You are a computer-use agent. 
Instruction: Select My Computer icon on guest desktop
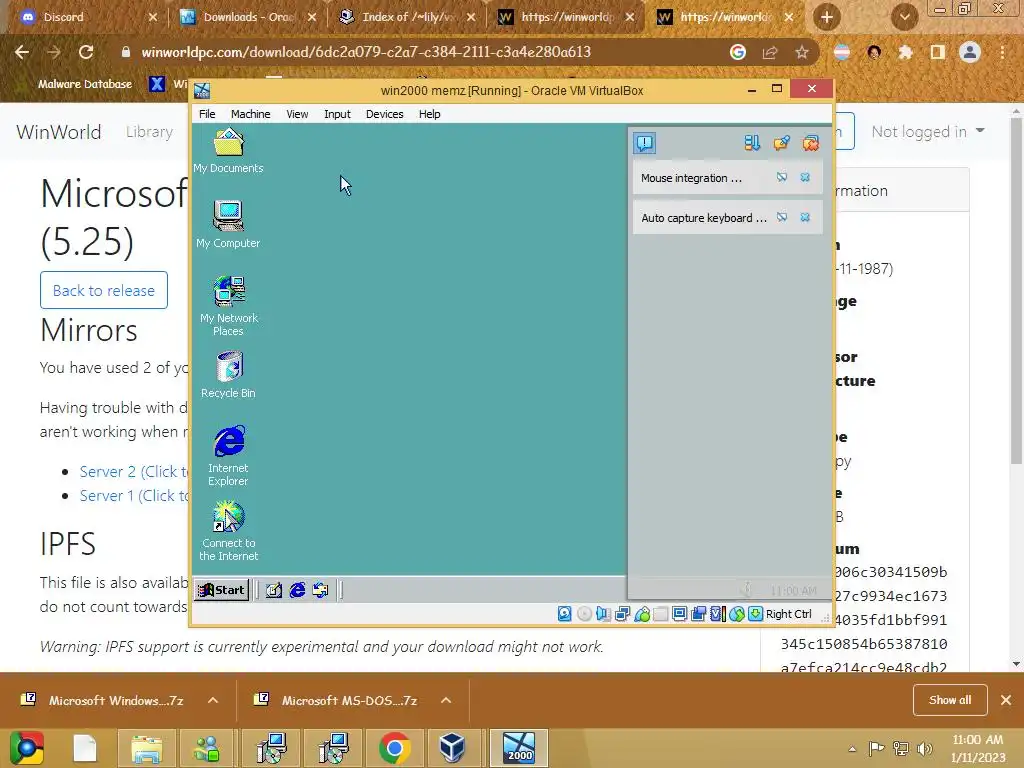tap(228, 225)
